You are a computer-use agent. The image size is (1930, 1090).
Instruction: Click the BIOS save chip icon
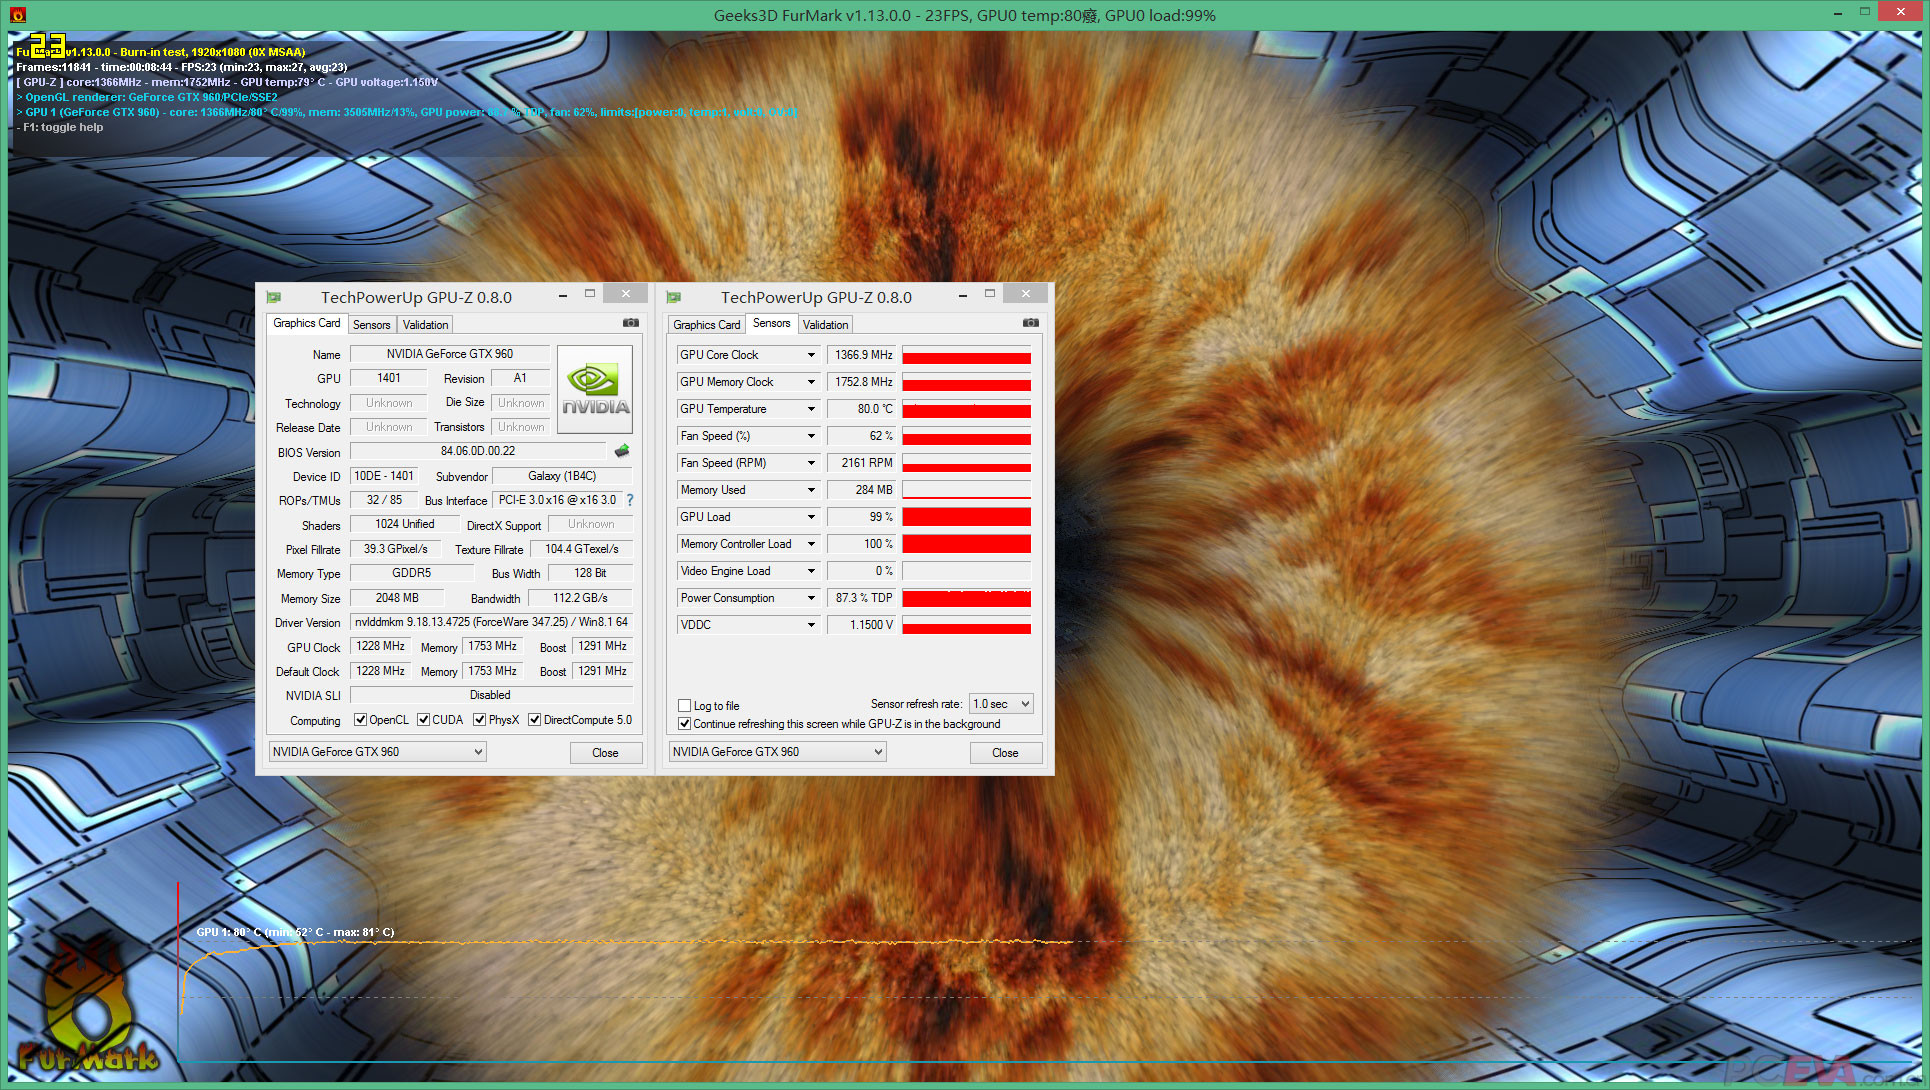tap(622, 451)
